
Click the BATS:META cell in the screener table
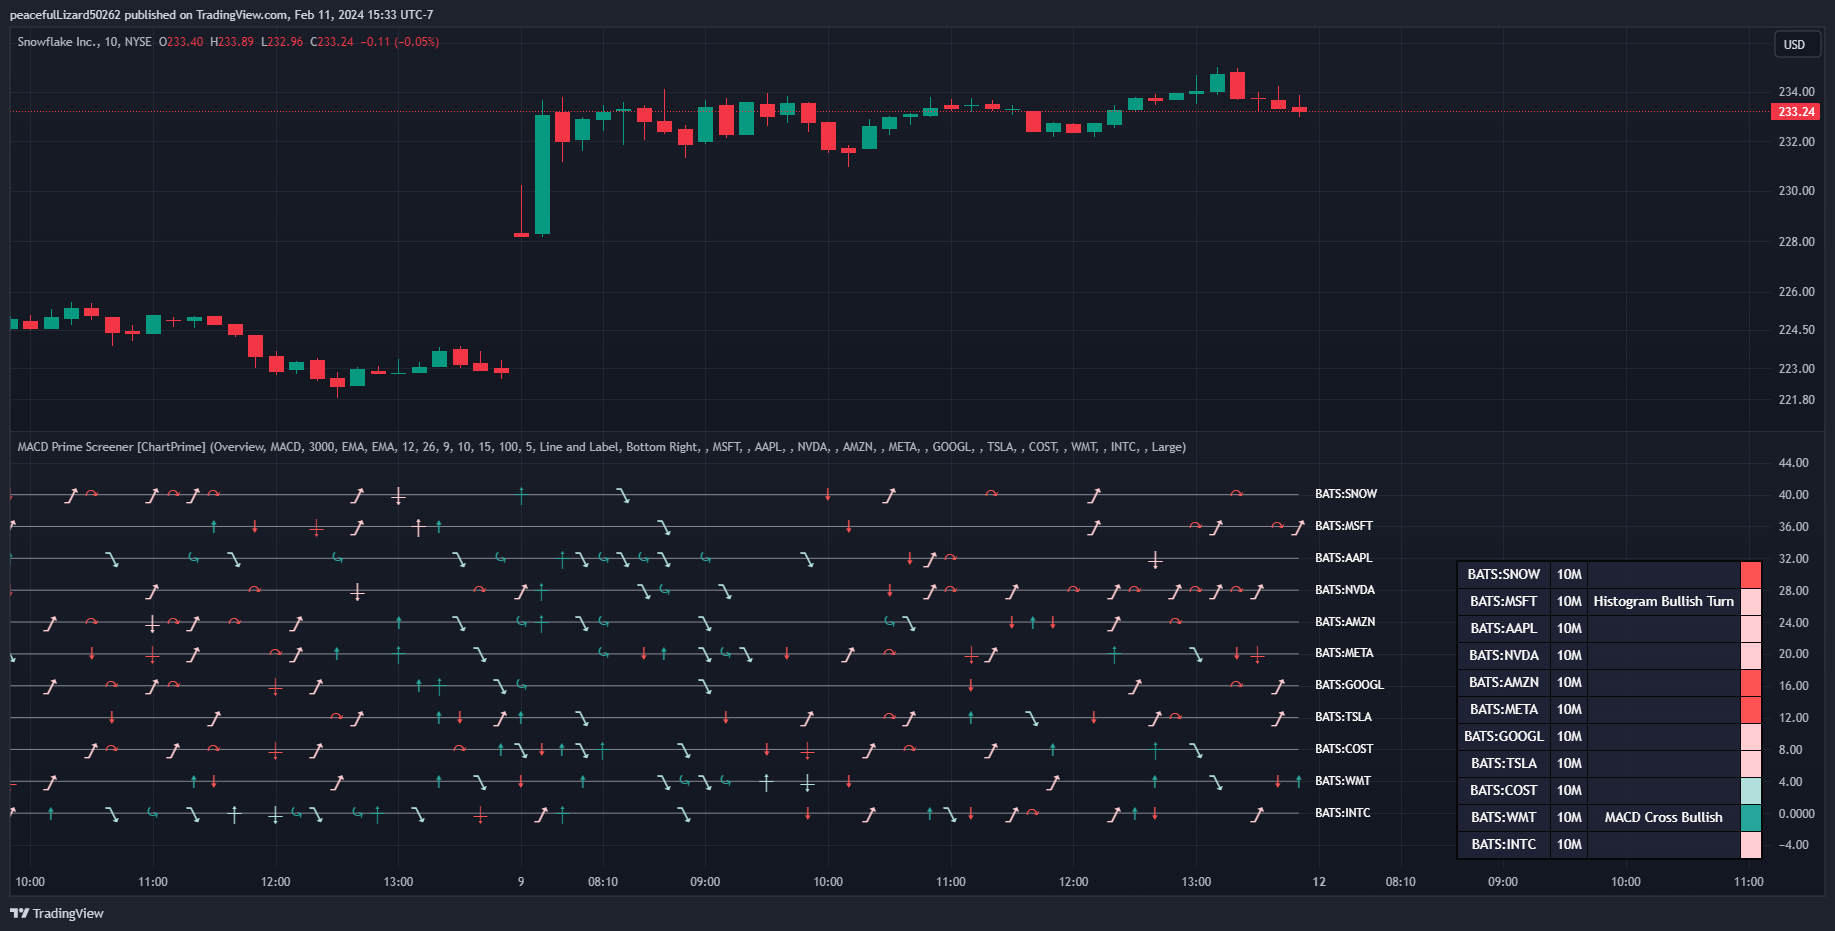pyautogui.click(x=1504, y=710)
